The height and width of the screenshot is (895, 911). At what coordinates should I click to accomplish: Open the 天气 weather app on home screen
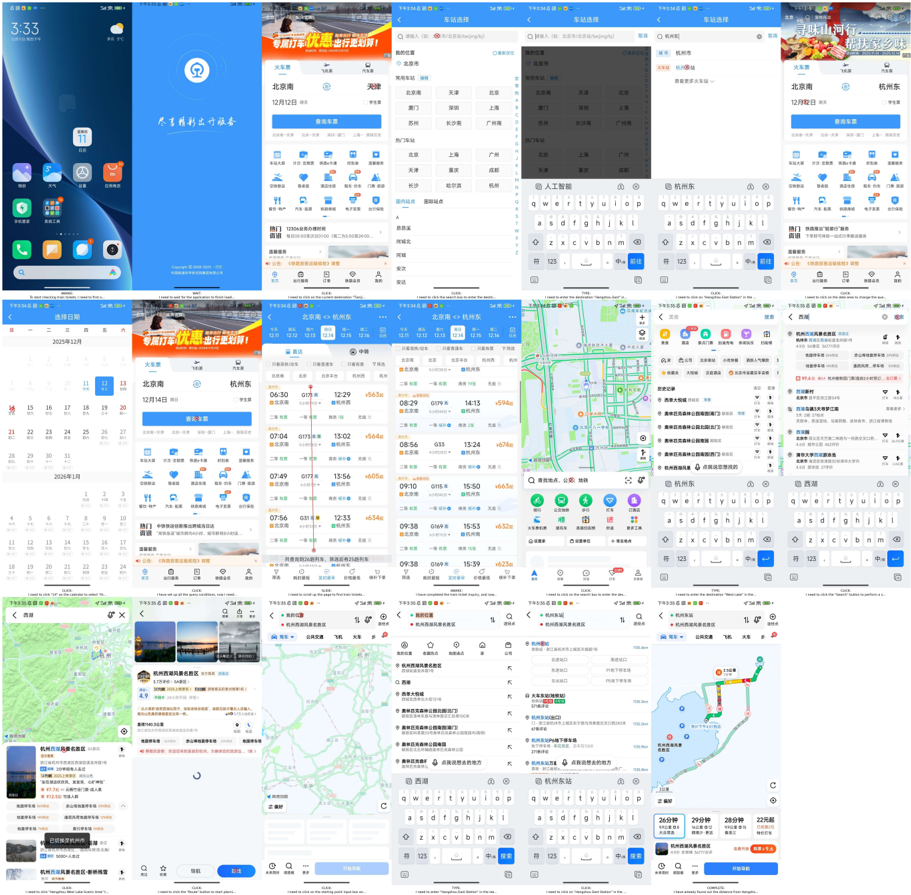pyautogui.click(x=52, y=173)
